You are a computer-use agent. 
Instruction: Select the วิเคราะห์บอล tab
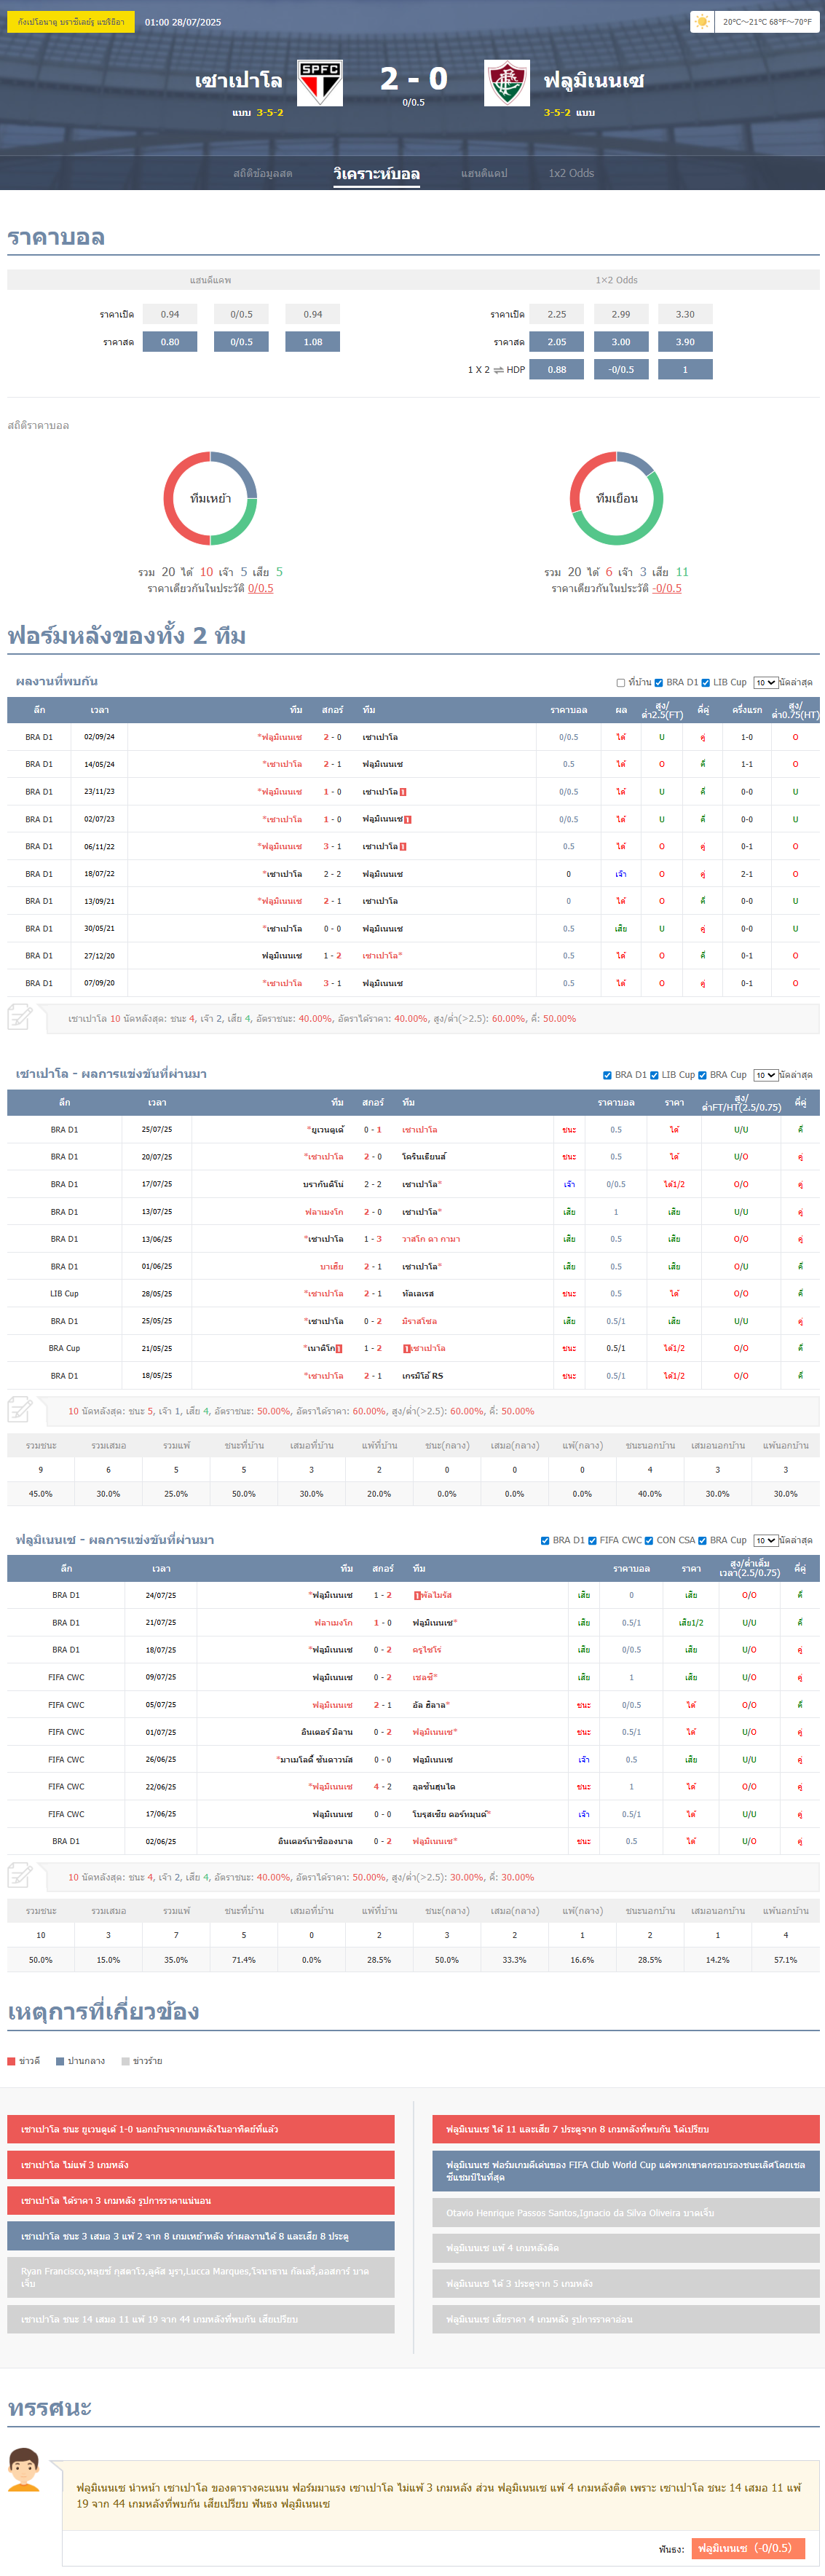[376, 174]
